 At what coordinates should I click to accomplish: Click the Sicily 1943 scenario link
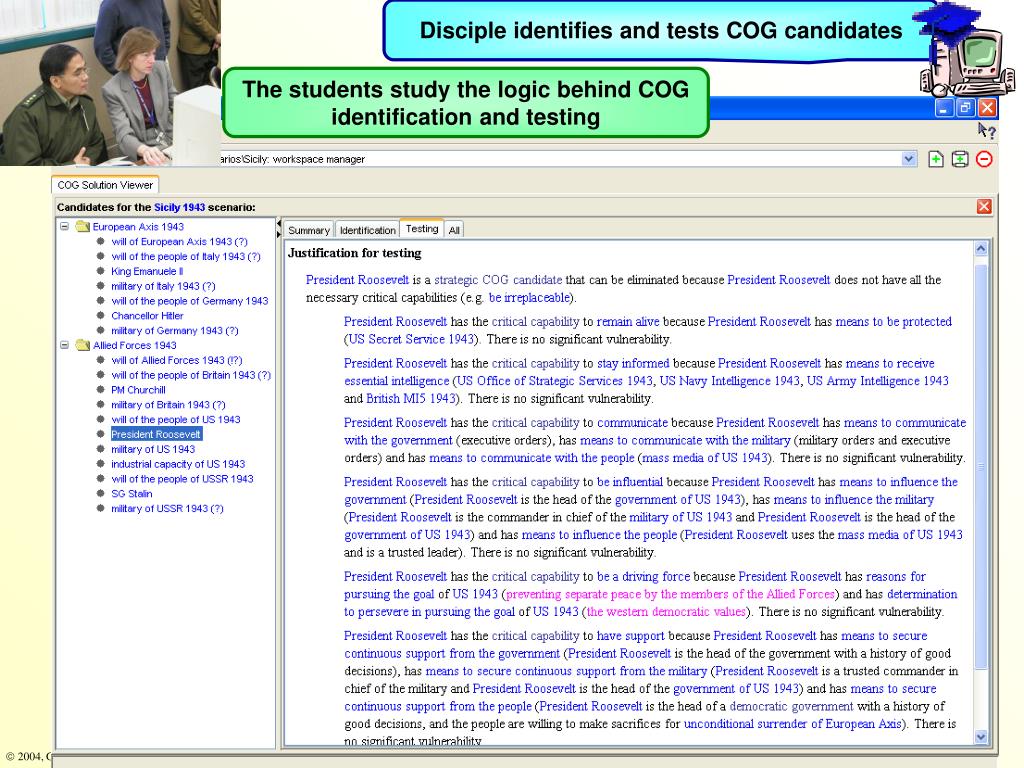180,207
